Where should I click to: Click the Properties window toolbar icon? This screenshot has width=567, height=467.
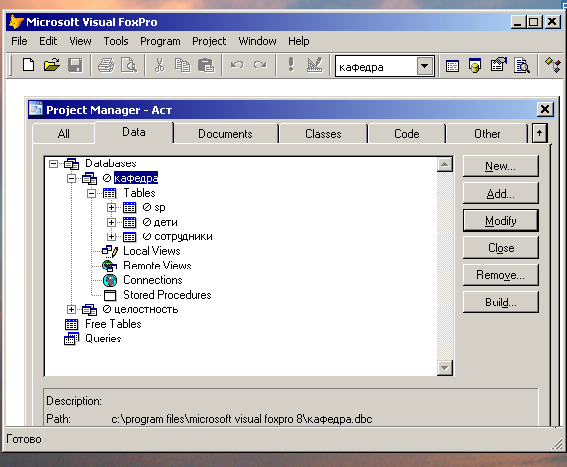click(x=498, y=65)
